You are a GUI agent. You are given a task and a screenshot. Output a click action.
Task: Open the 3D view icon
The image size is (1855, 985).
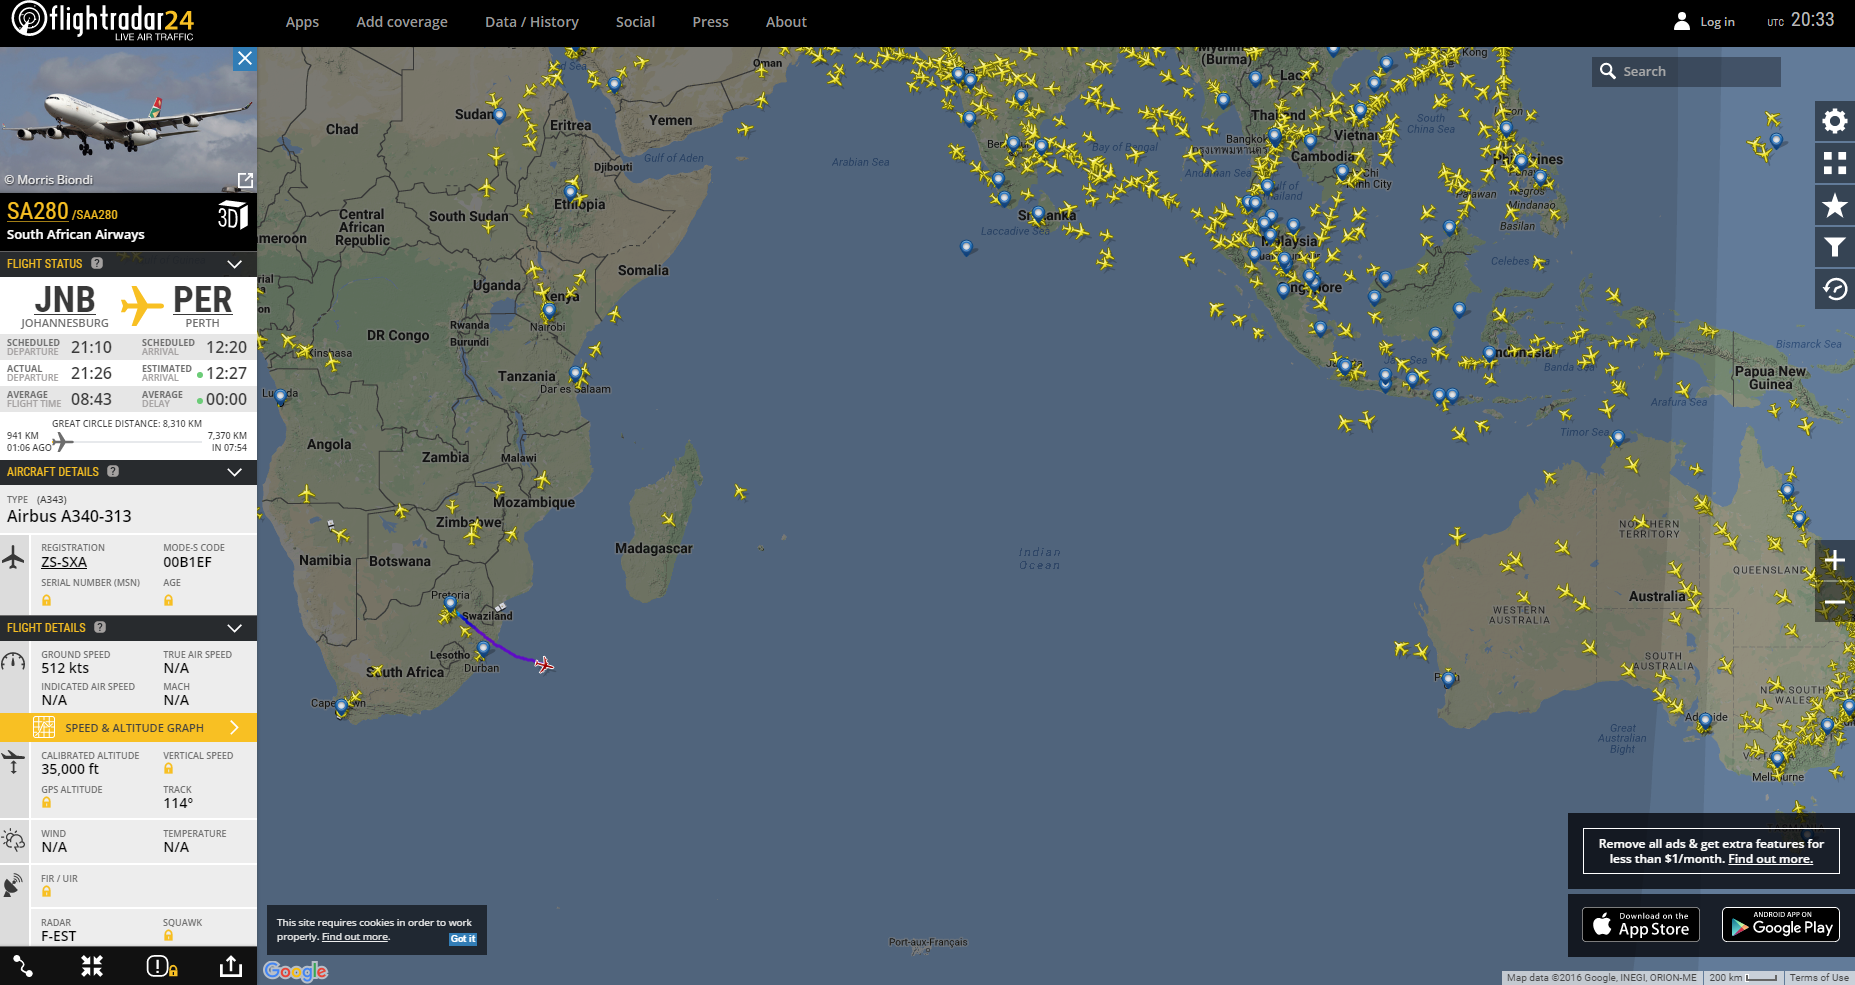232,215
